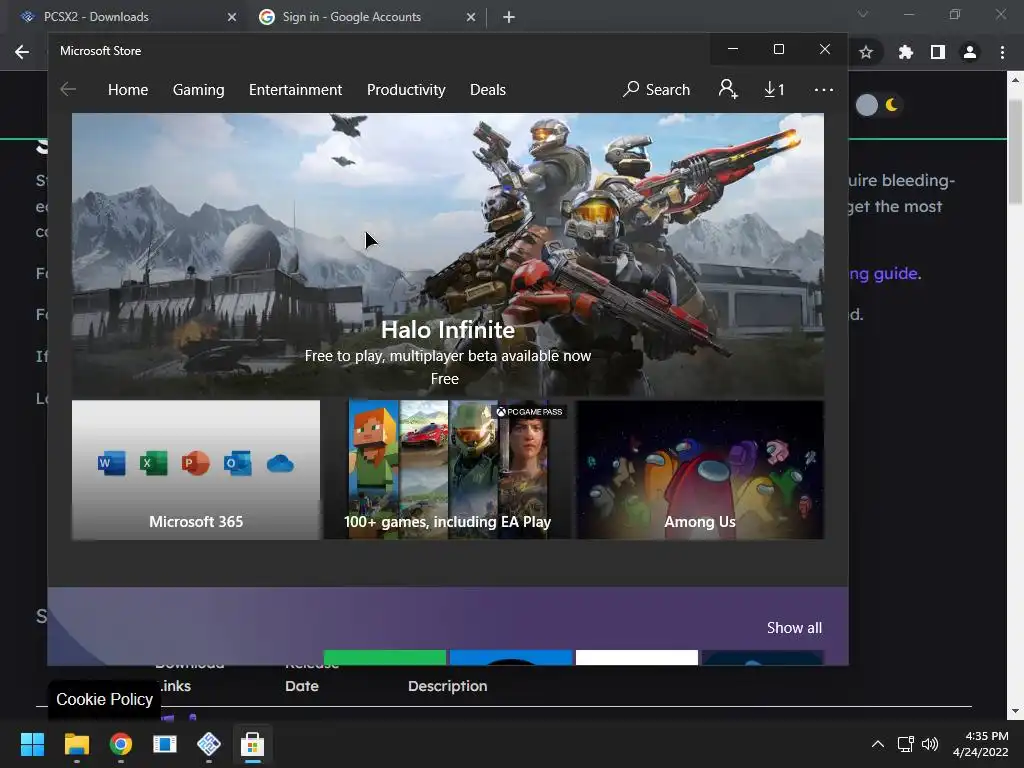This screenshot has width=1024, height=768.
Task: Open Cookie Policy button
Action: coord(104,699)
